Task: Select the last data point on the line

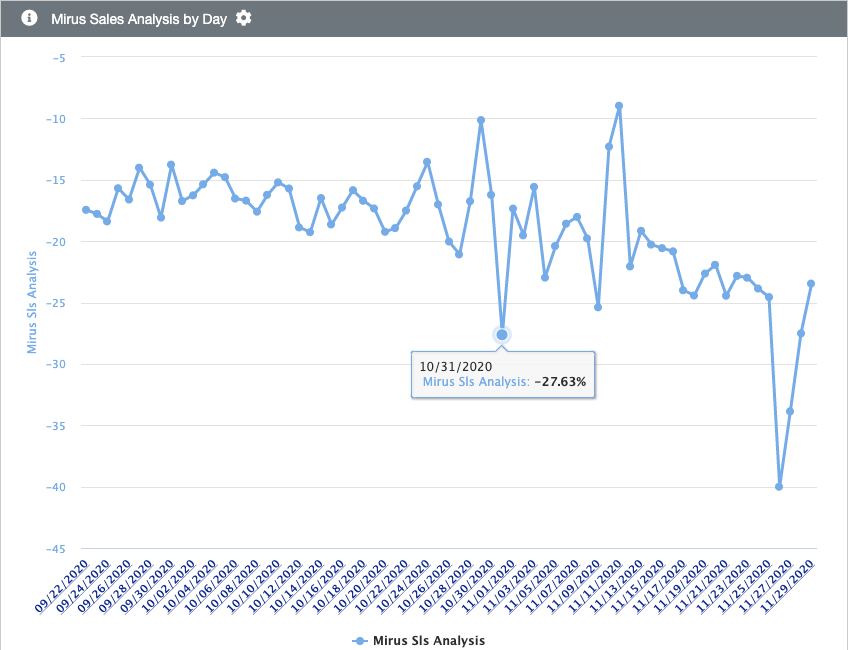Action: click(811, 284)
